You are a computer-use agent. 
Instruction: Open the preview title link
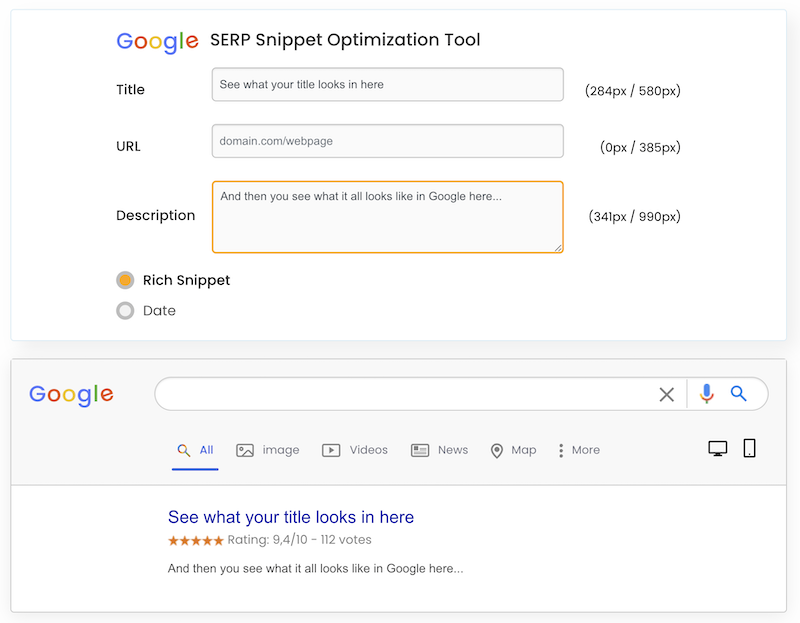[290, 517]
